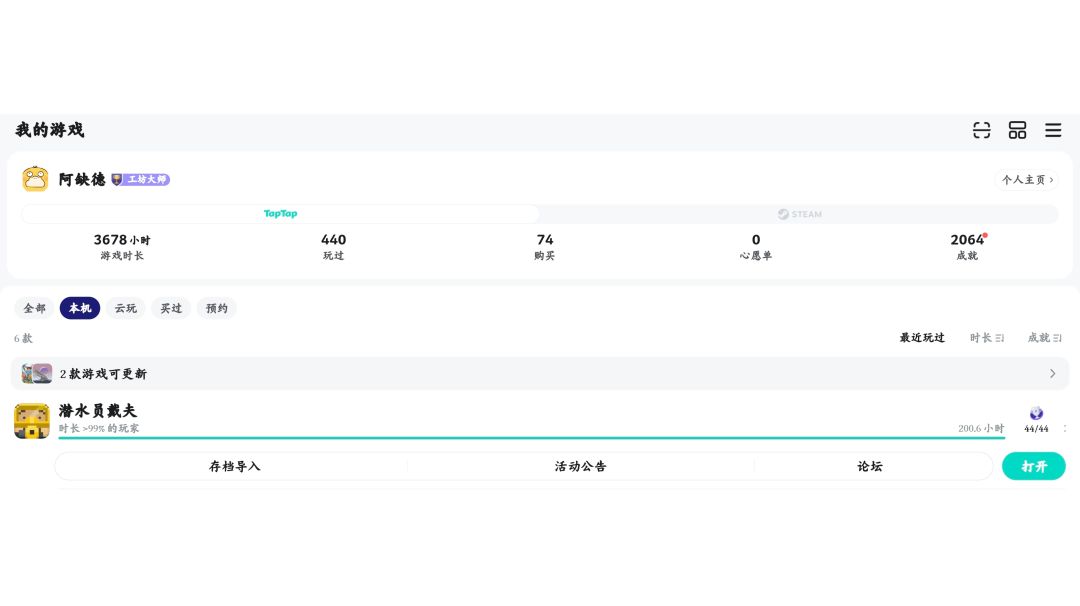View the 3678 小时 游戏时长 stat
This screenshot has height=606, width=1080.
pos(122,247)
